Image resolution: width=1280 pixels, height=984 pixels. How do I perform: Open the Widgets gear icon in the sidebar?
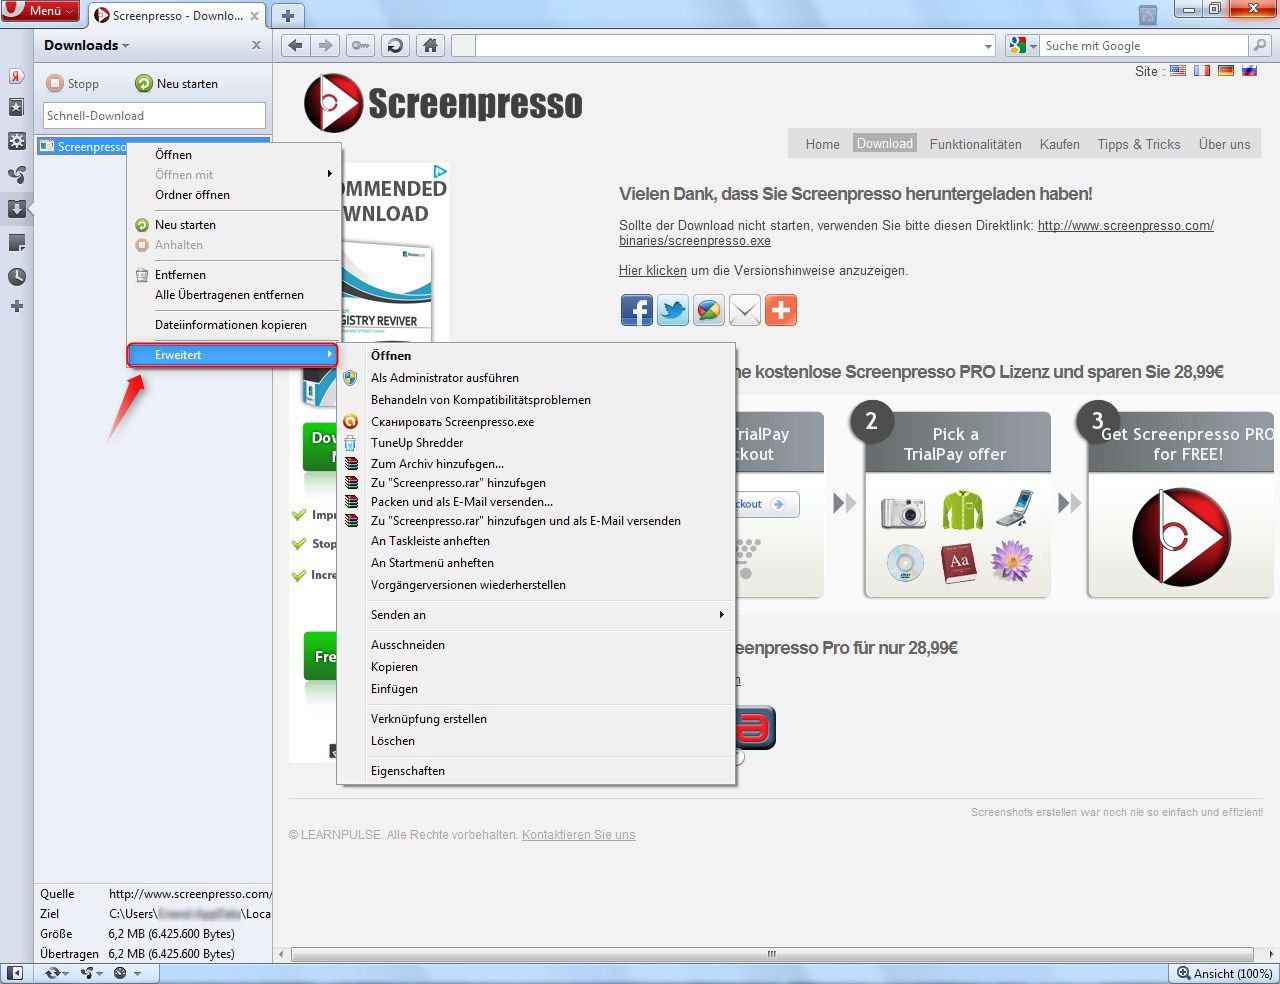(16, 143)
